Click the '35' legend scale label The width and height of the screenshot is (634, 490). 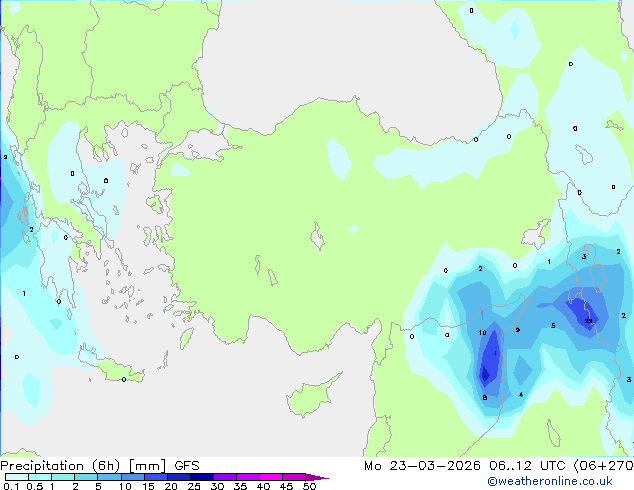point(240,486)
